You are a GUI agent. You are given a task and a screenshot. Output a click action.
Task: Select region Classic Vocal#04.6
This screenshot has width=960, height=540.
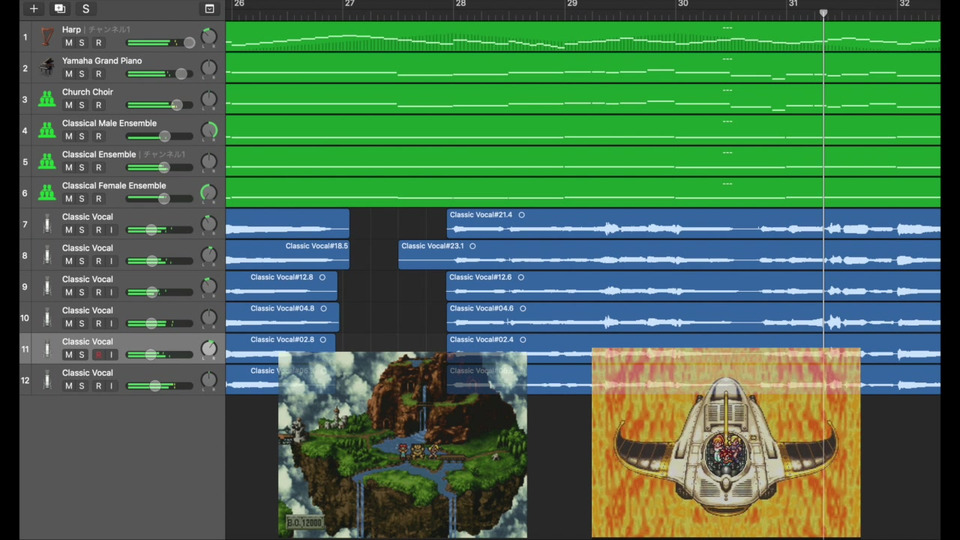[693, 317]
